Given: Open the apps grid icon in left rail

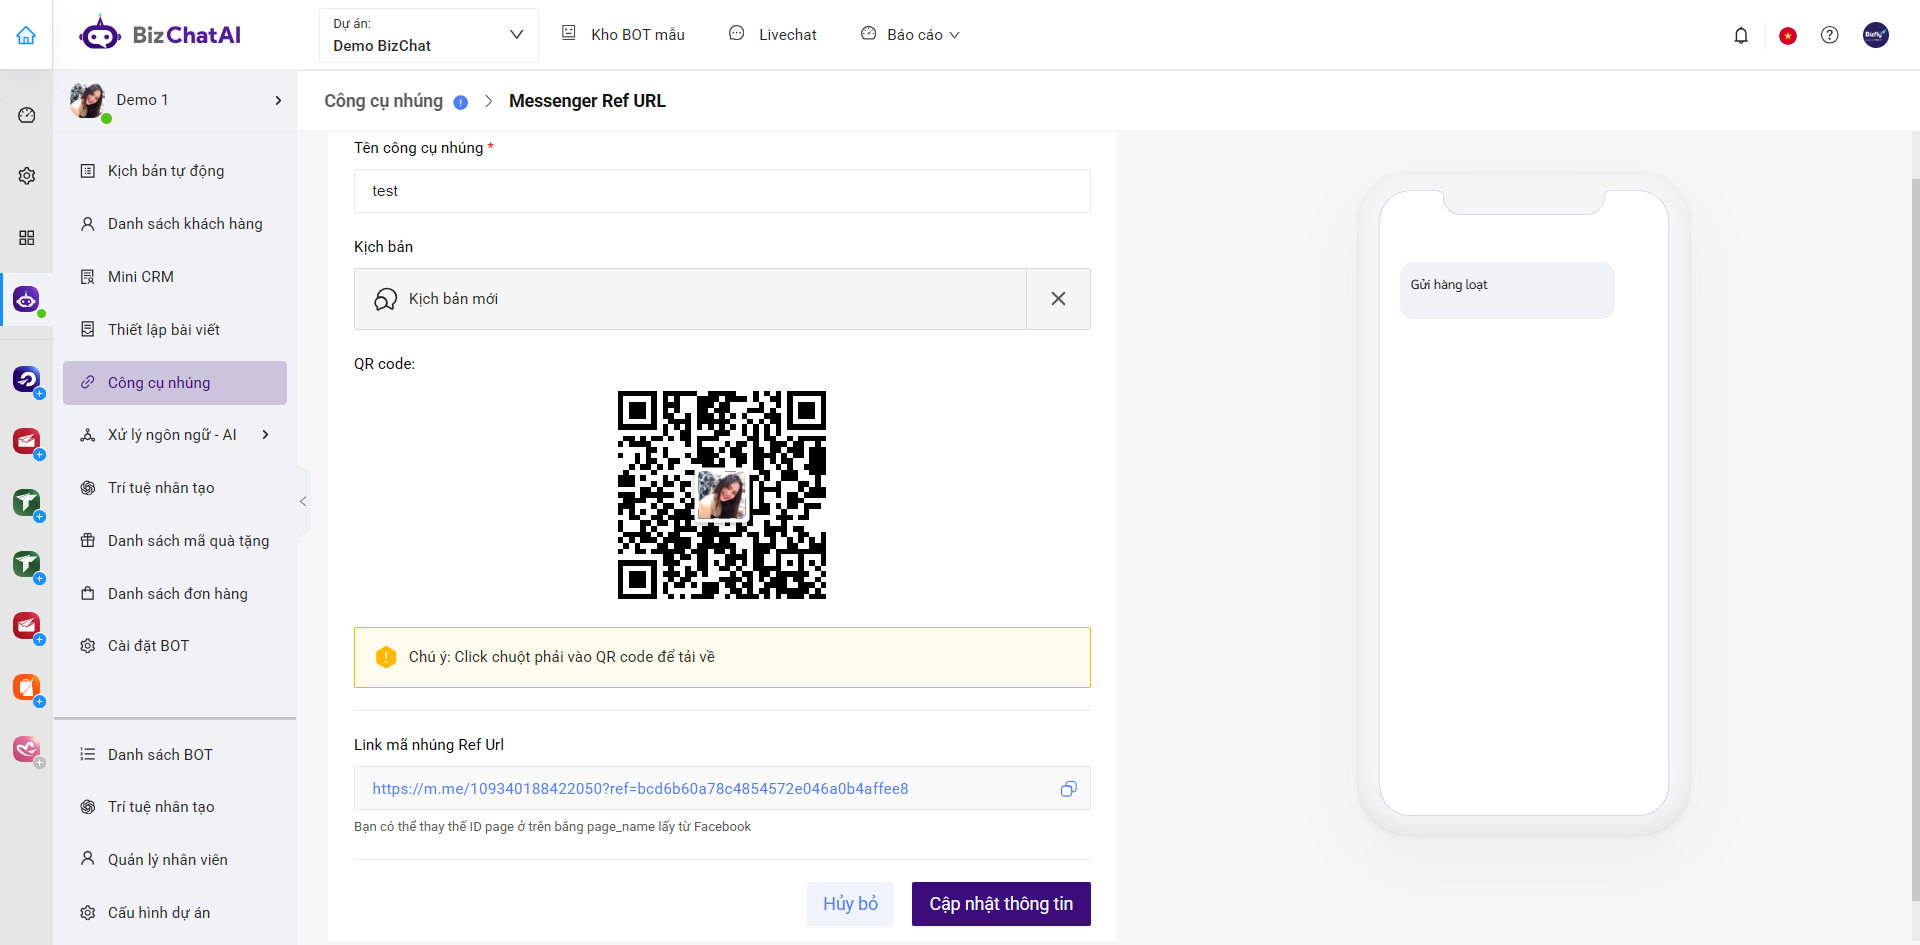Looking at the screenshot, I should point(27,238).
